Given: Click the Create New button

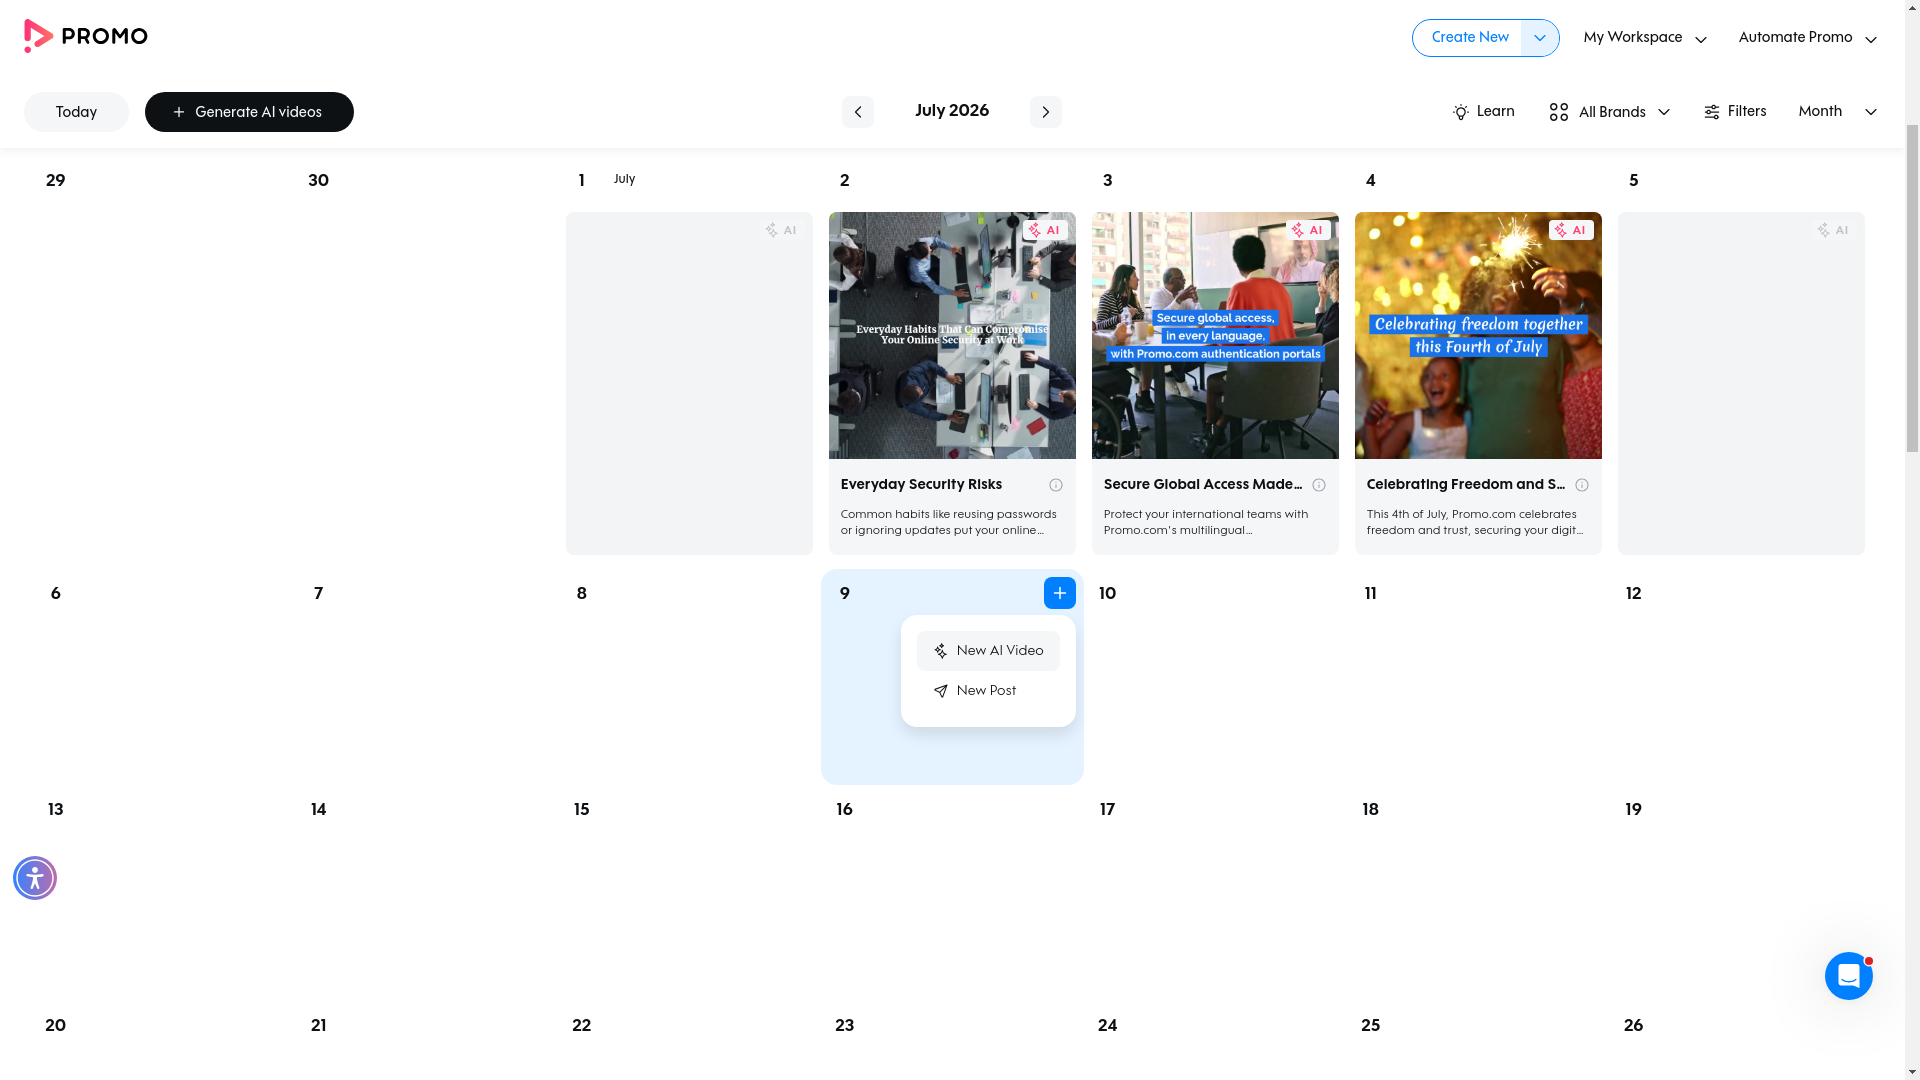Looking at the screenshot, I should pyautogui.click(x=1468, y=38).
